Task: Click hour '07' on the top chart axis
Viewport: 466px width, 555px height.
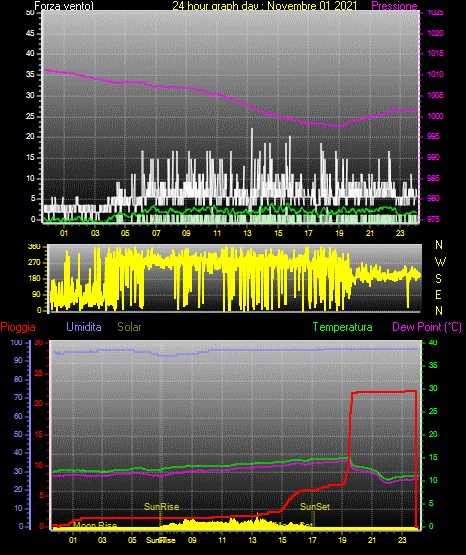Action: click(156, 233)
